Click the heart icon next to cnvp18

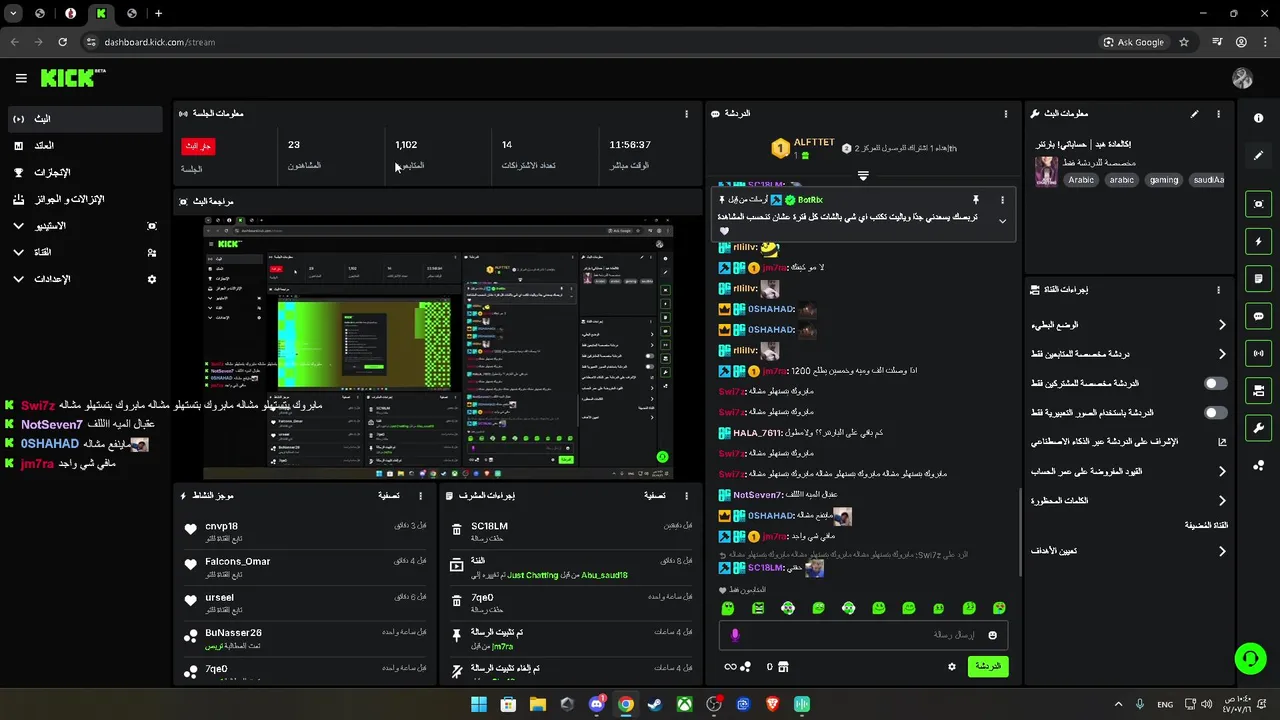(x=190, y=530)
